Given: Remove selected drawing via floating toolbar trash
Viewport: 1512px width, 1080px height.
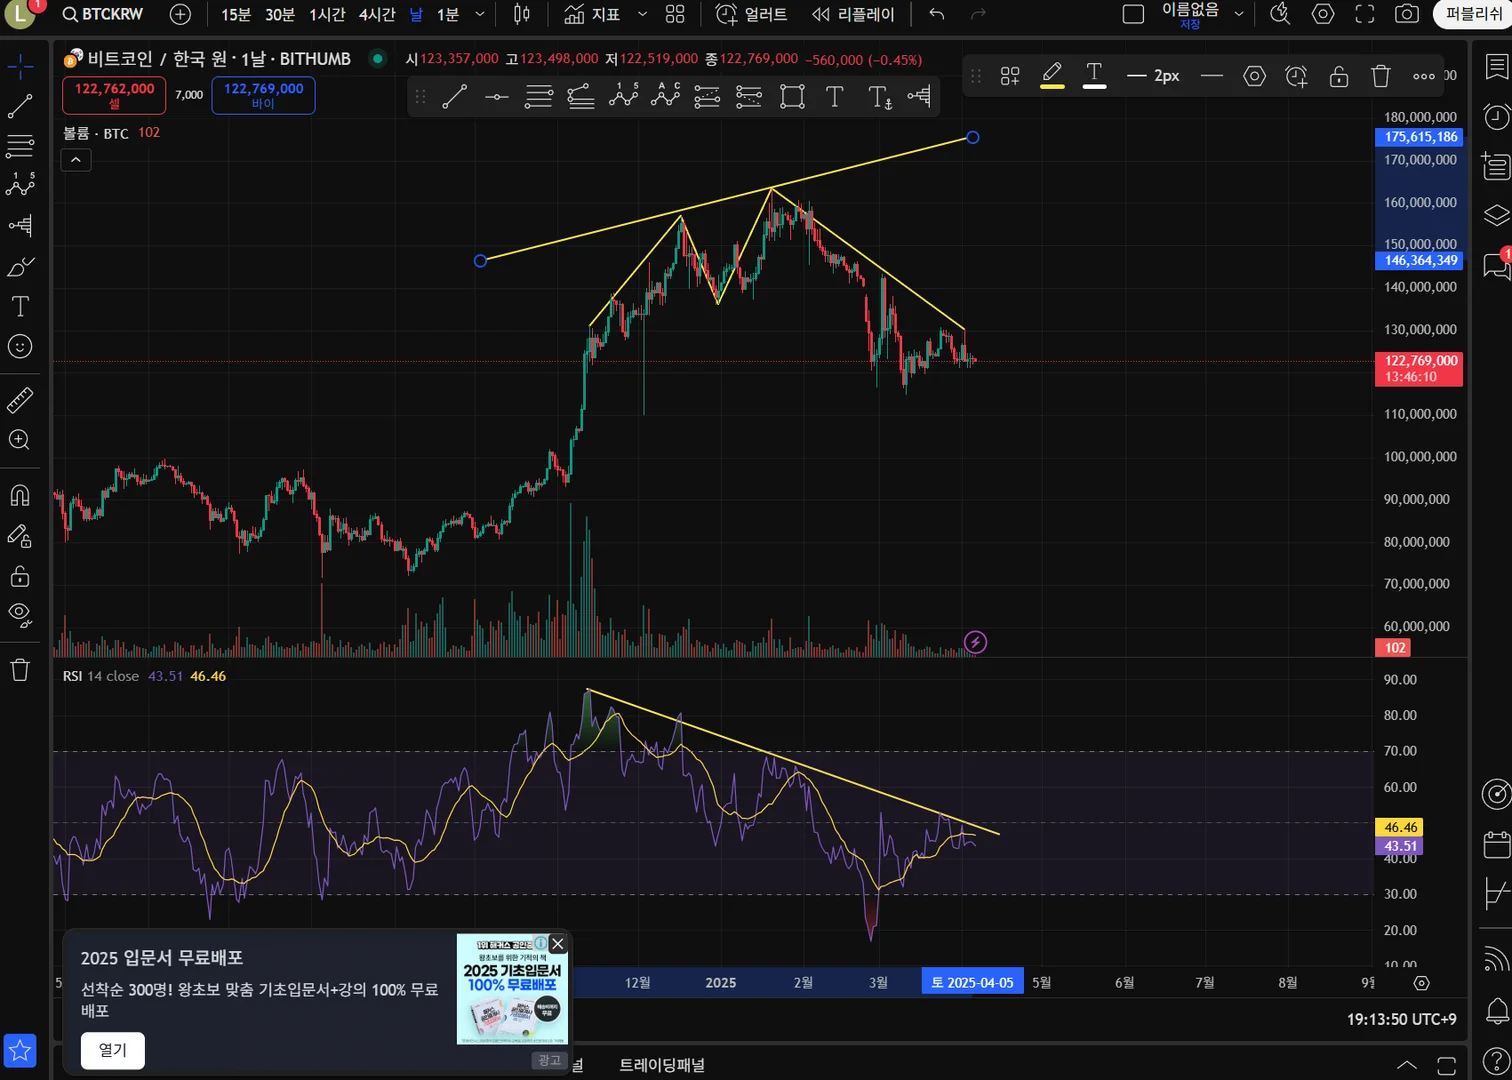Looking at the screenshot, I should pos(1381,76).
